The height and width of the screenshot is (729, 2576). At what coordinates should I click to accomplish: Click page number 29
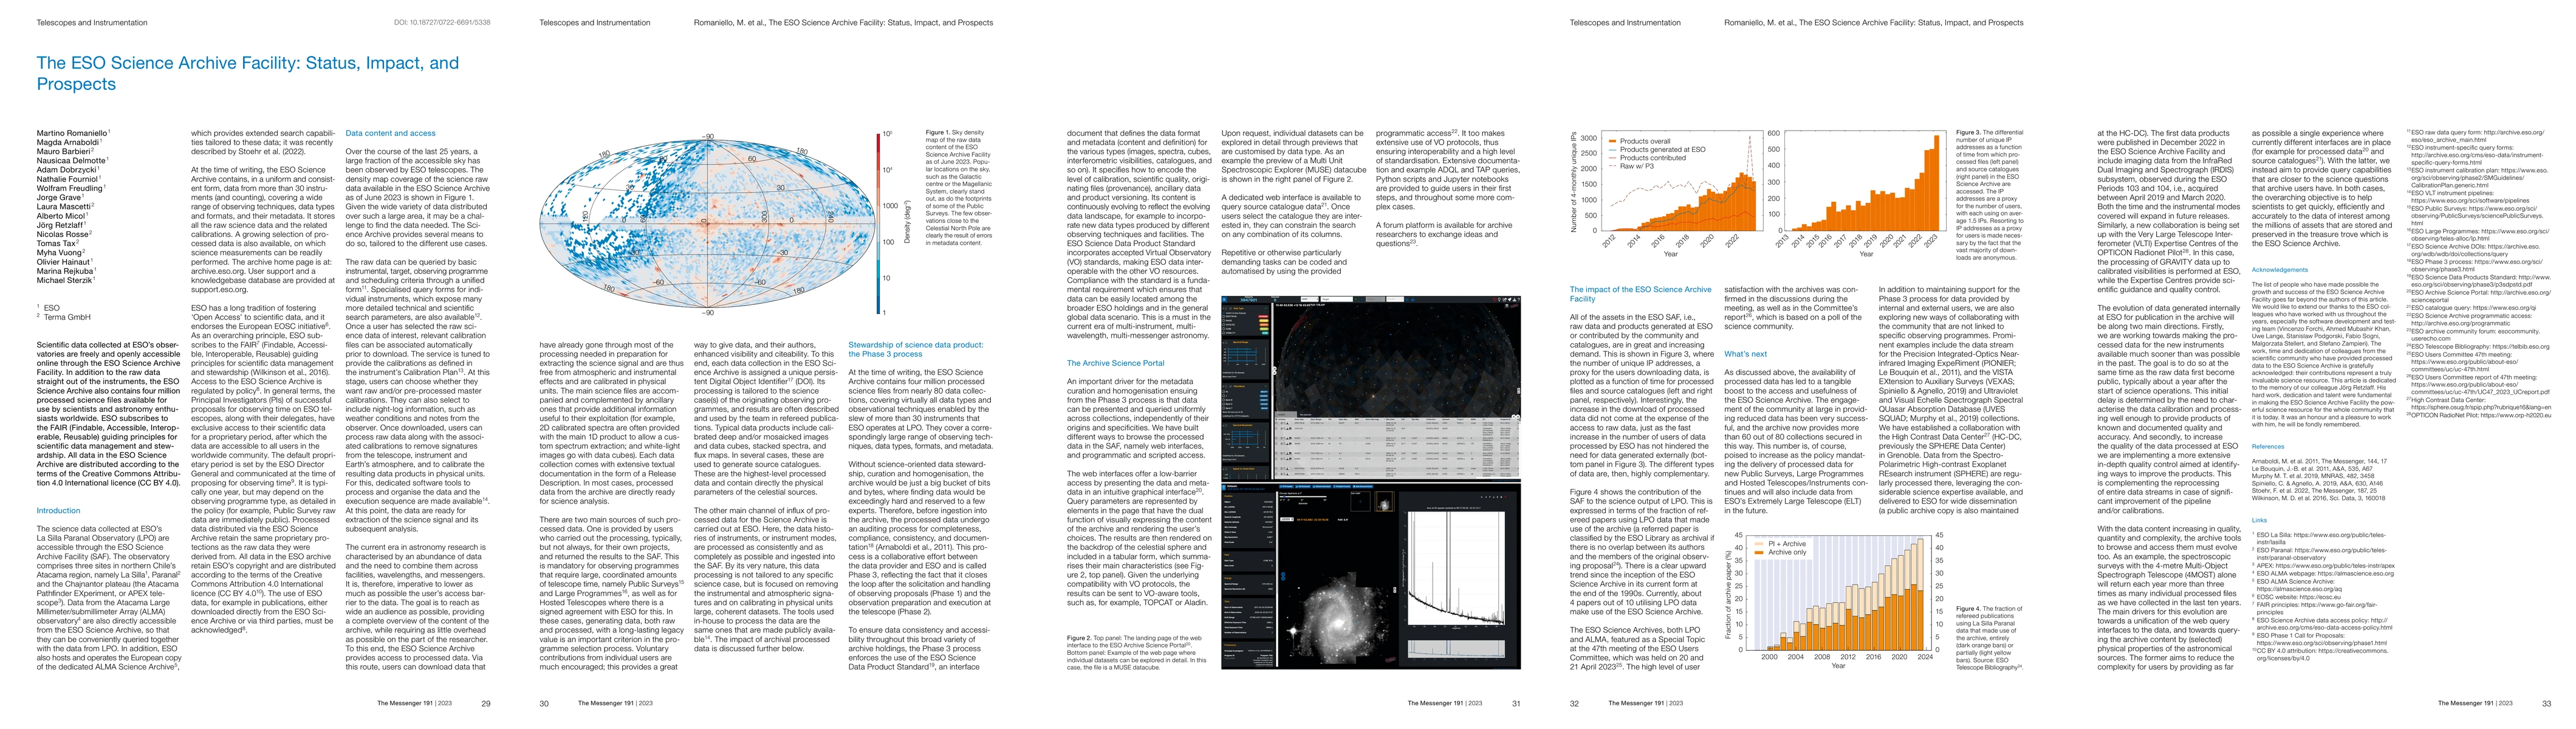click(x=486, y=703)
